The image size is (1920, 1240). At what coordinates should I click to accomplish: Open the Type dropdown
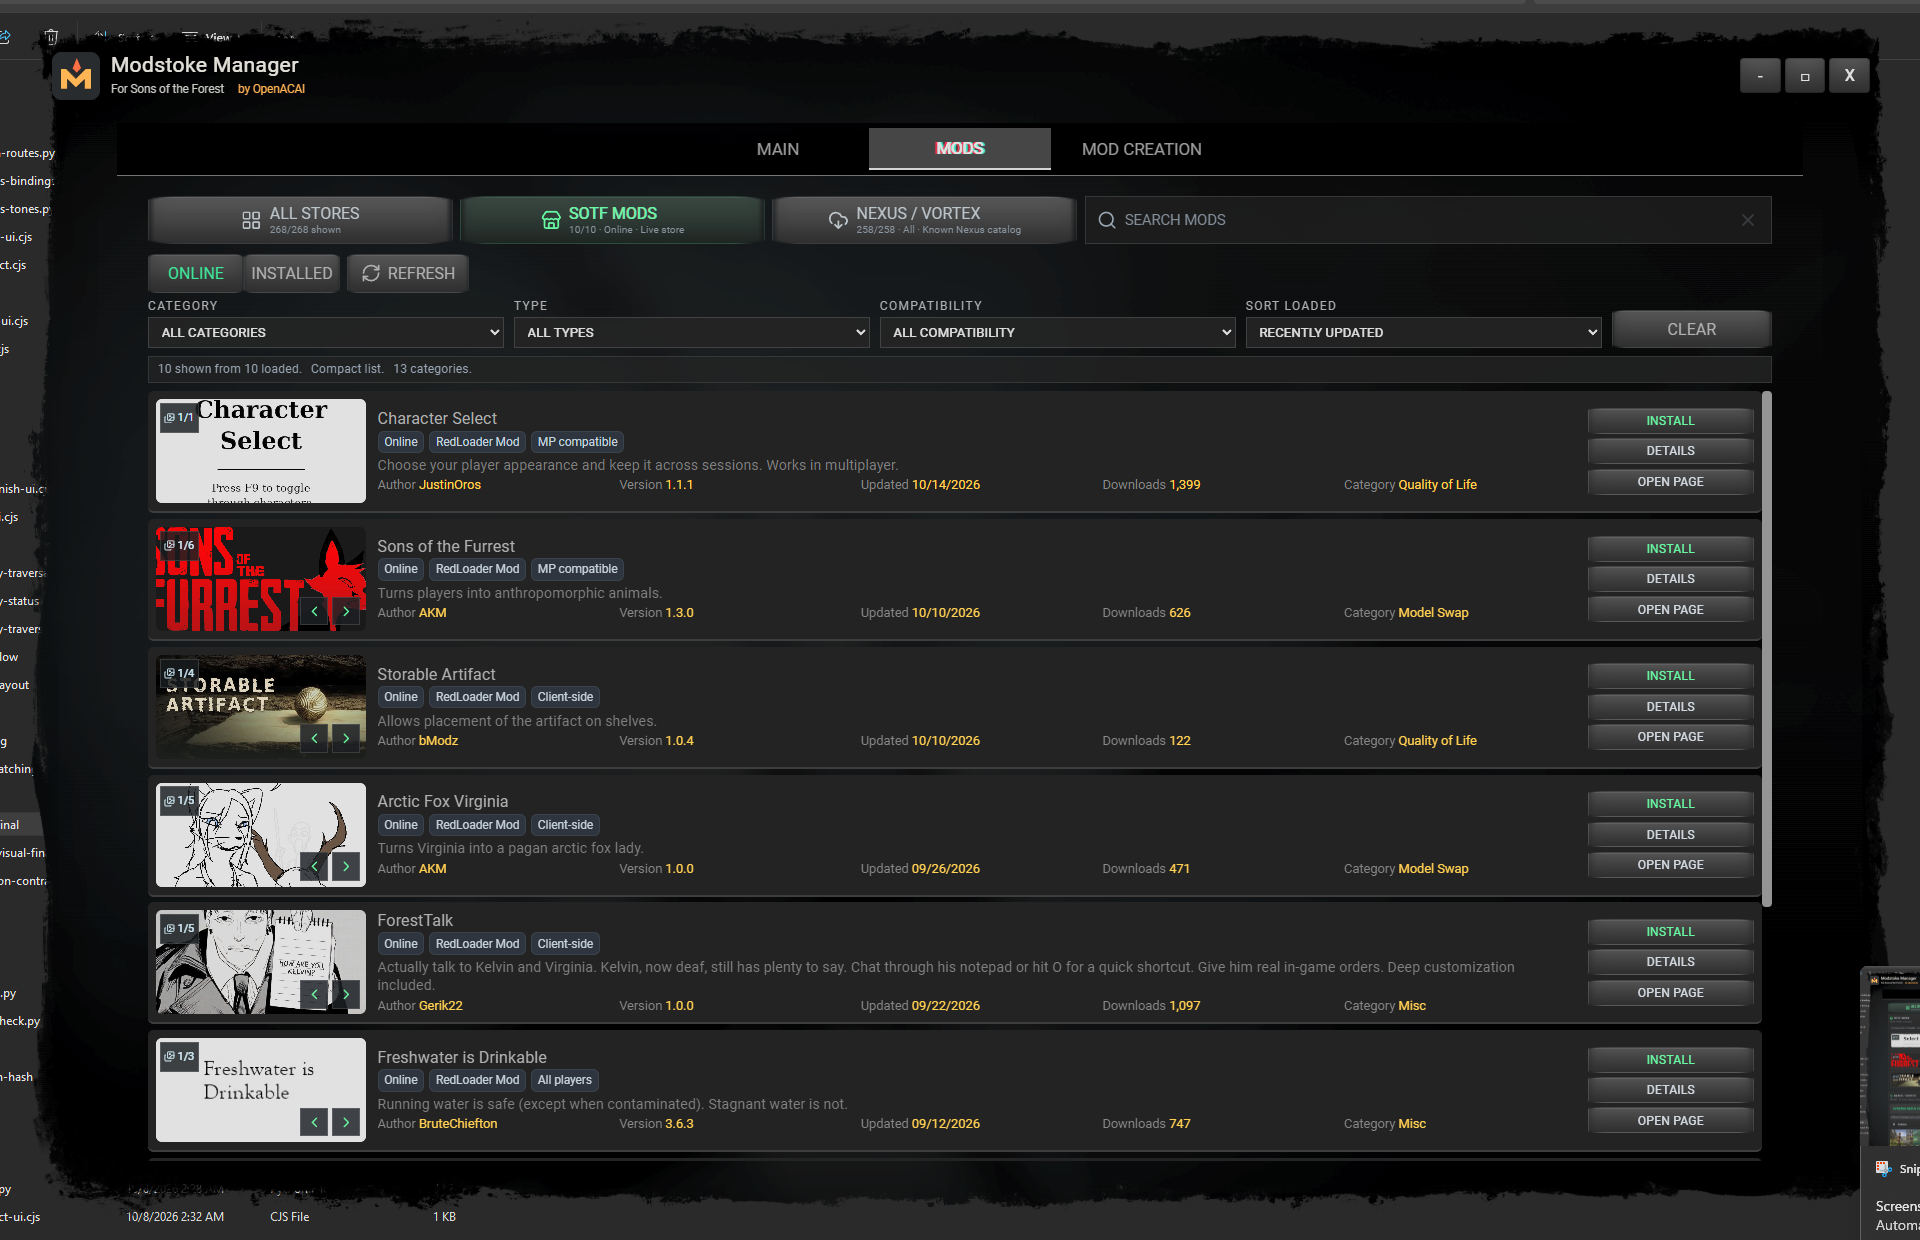click(x=691, y=332)
